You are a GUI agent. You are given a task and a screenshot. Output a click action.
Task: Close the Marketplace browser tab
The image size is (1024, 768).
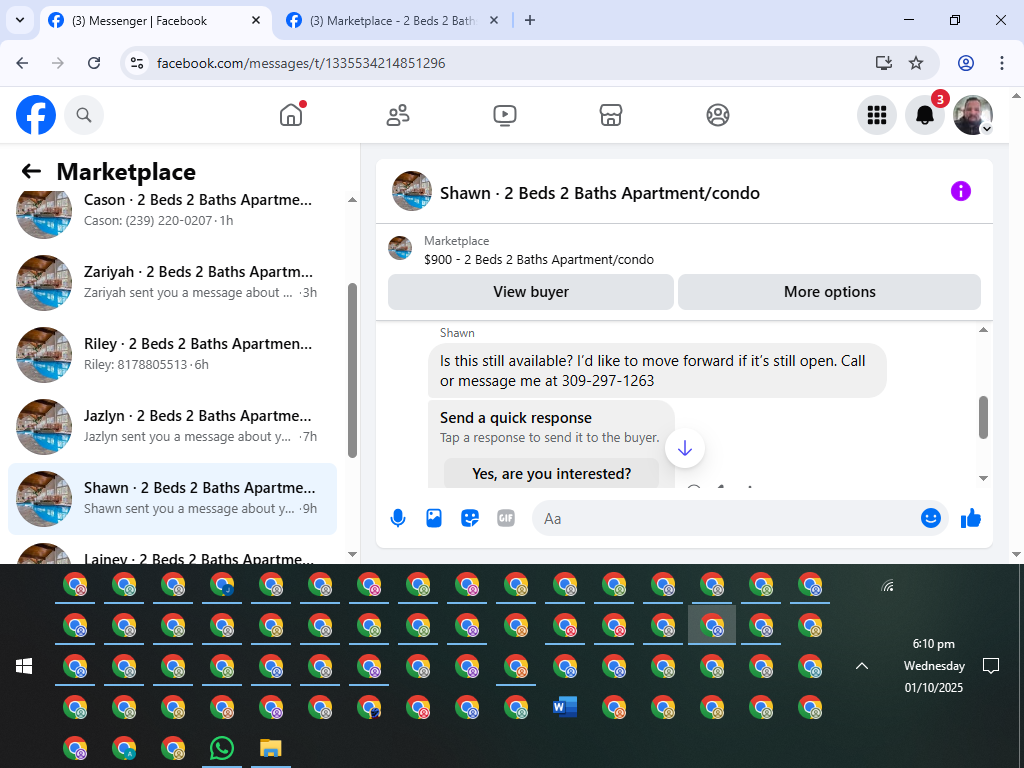[x=494, y=21]
